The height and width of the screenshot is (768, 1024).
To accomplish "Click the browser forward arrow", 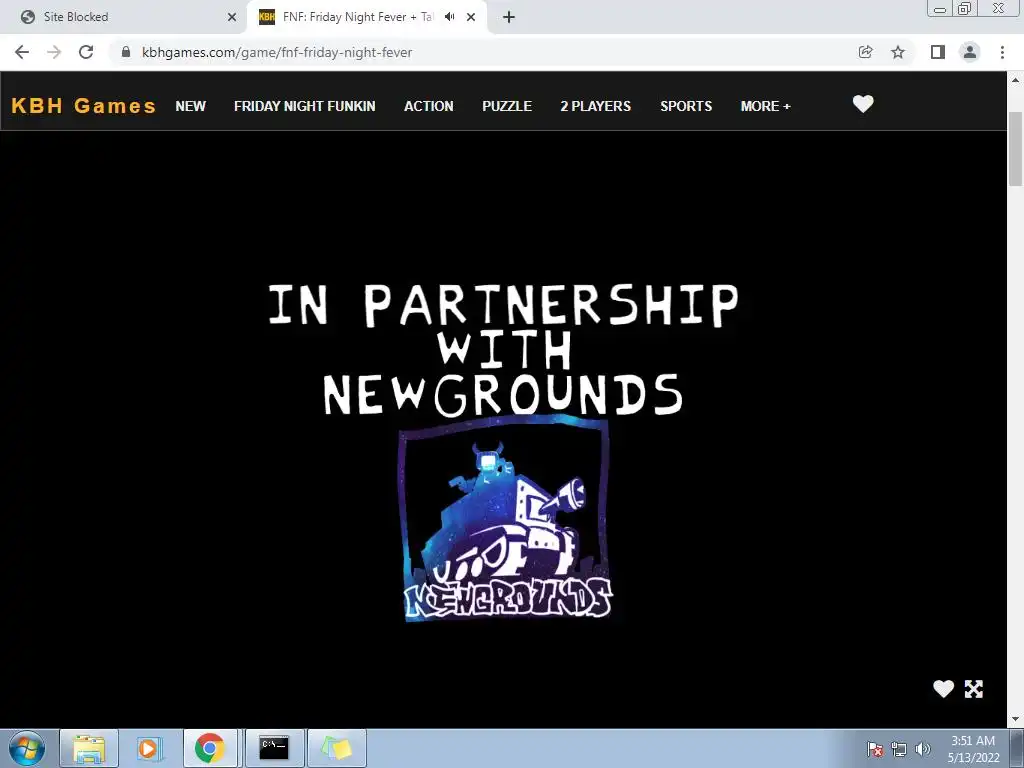I will pos(54,52).
